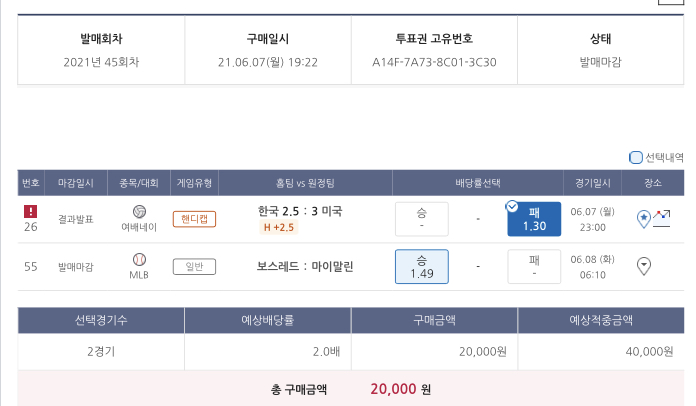Open venue location pin for game 55

644,265
